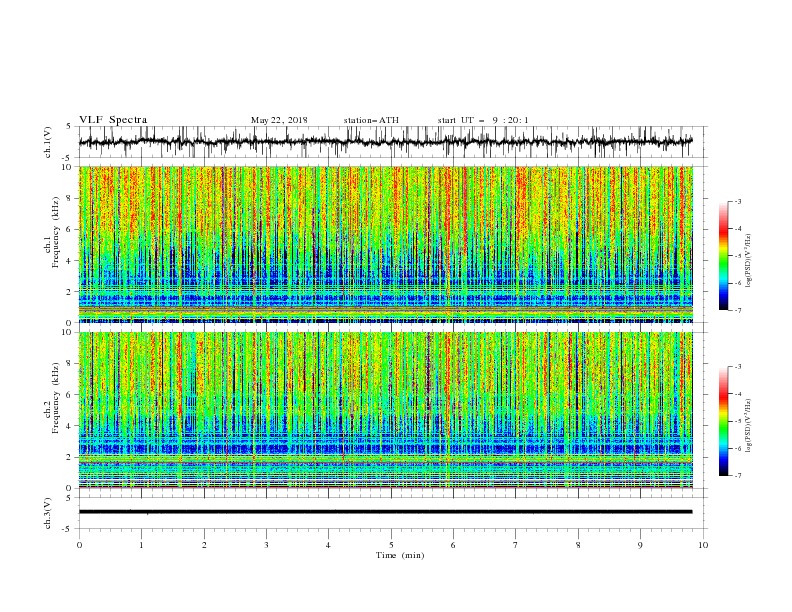Click time axis tick label '10'

pyautogui.click(x=703, y=545)
